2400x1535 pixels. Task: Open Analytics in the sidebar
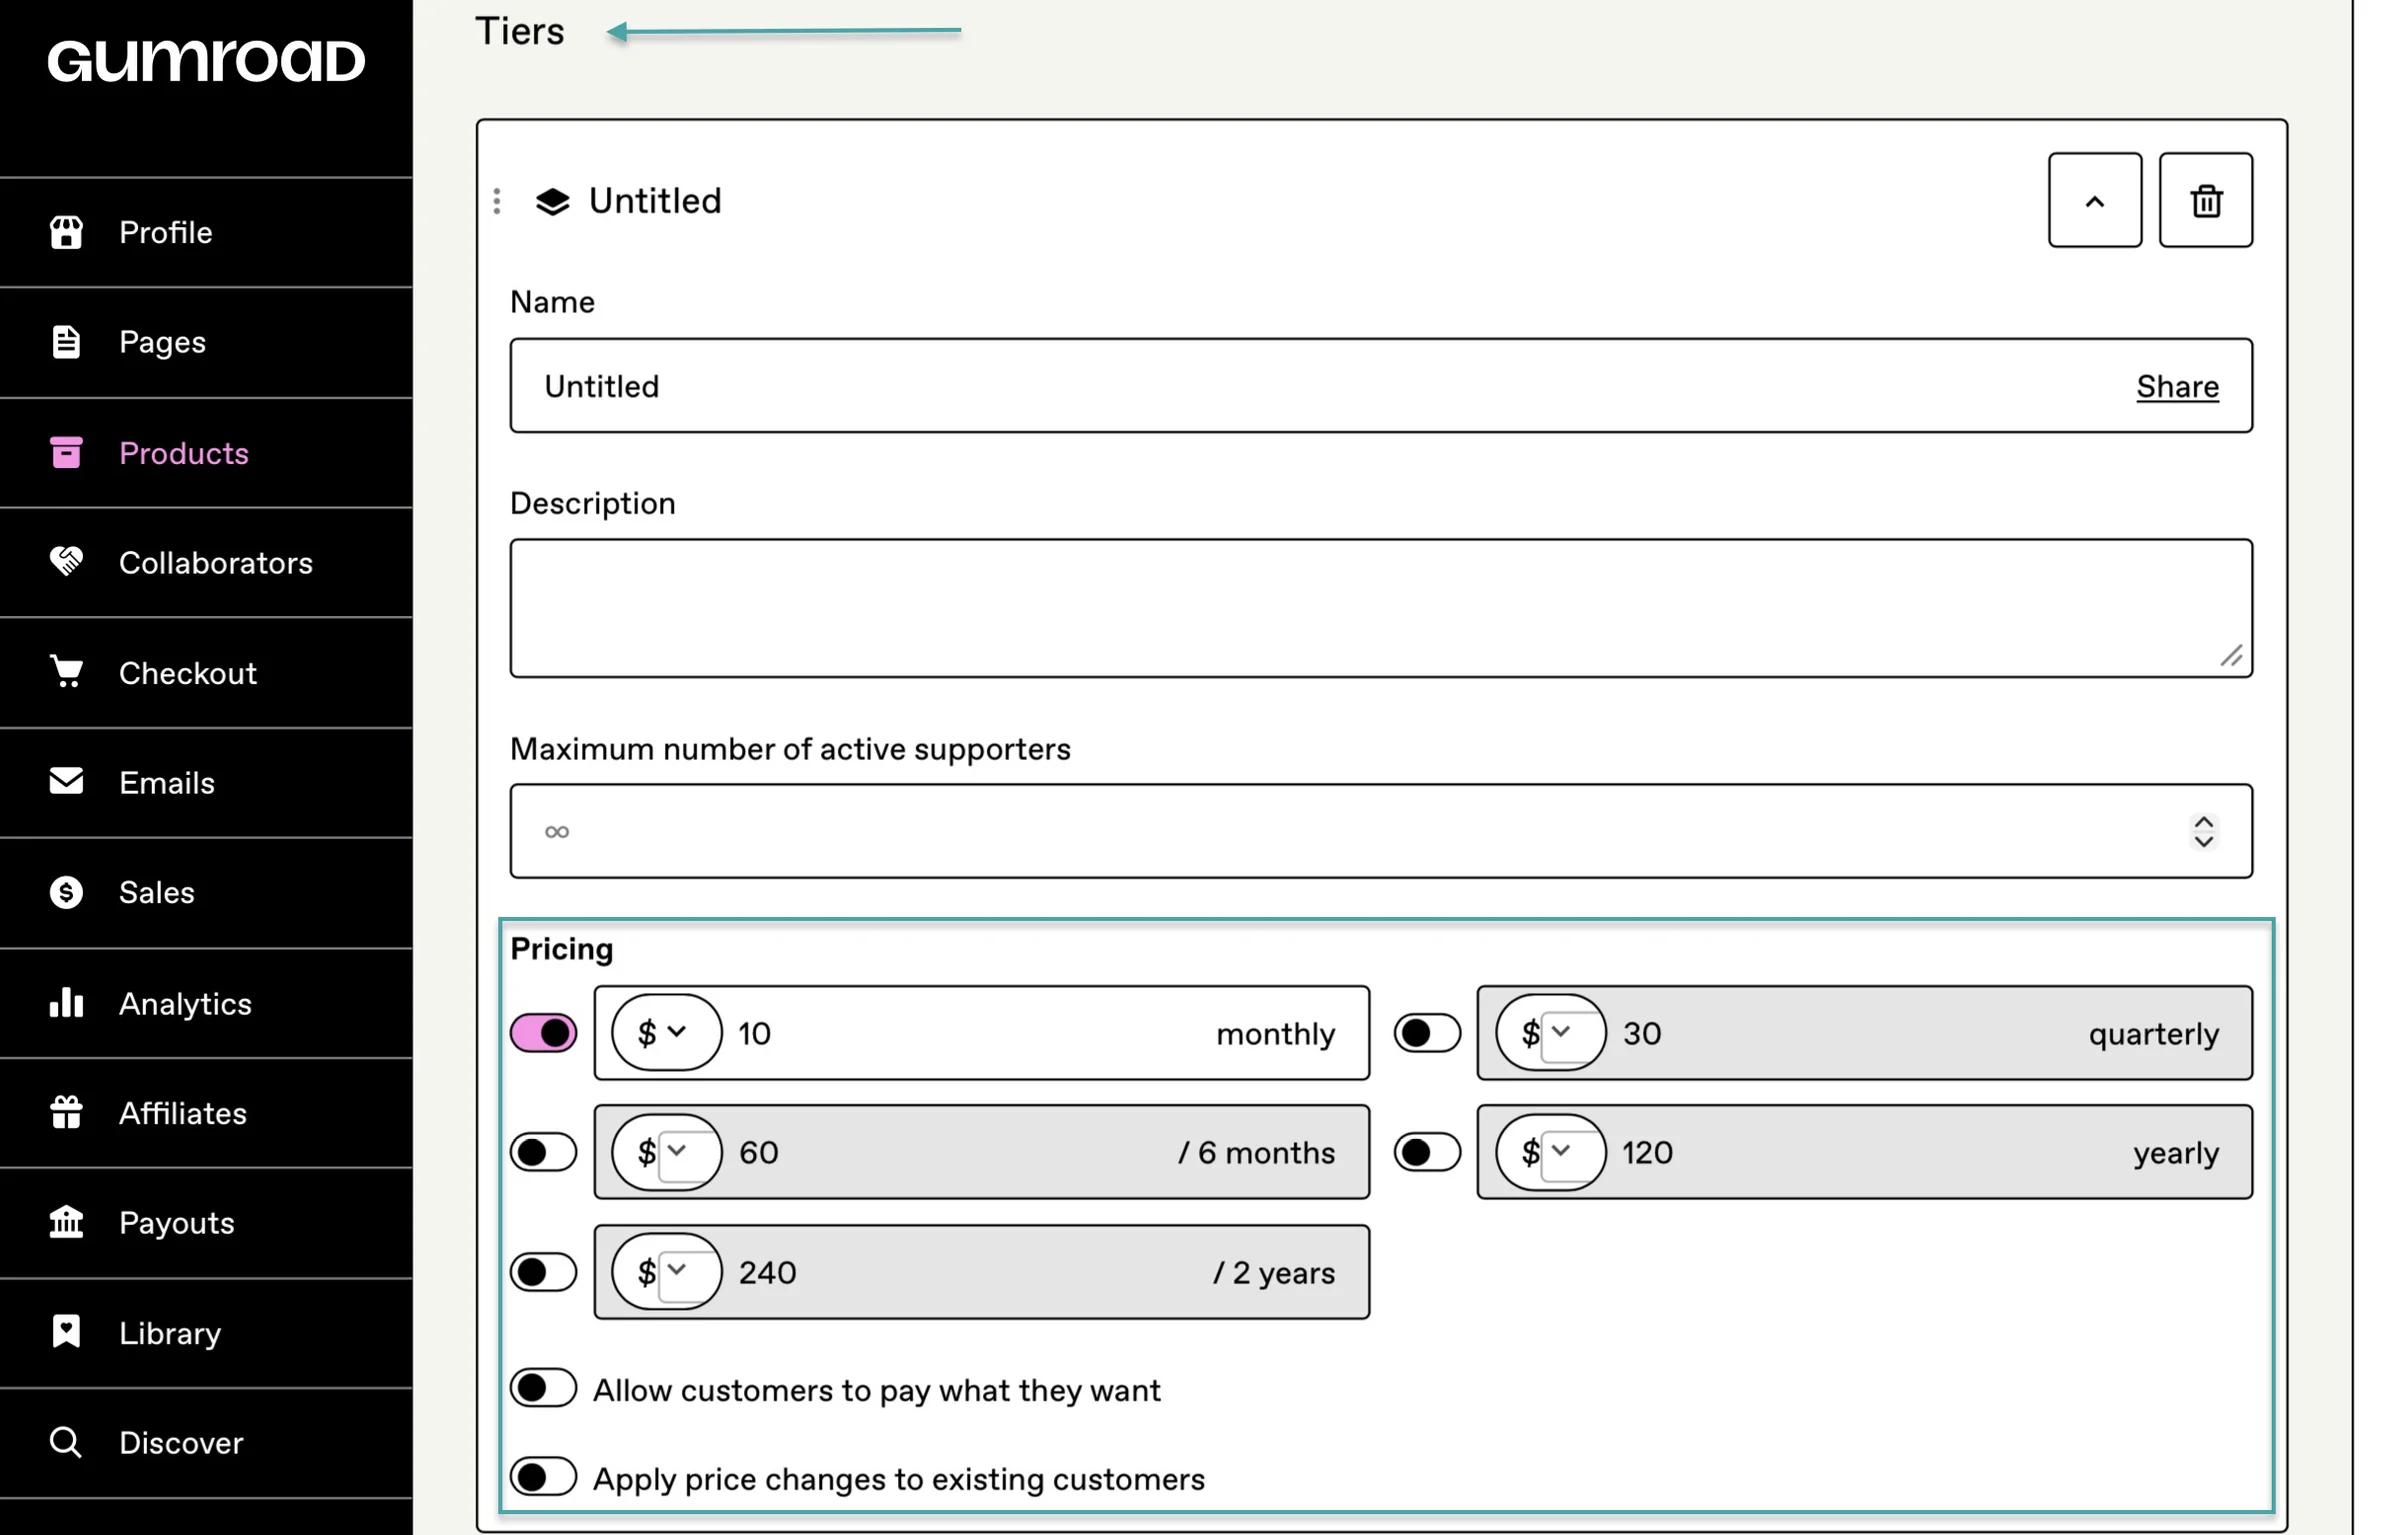tap(206, 1003)
